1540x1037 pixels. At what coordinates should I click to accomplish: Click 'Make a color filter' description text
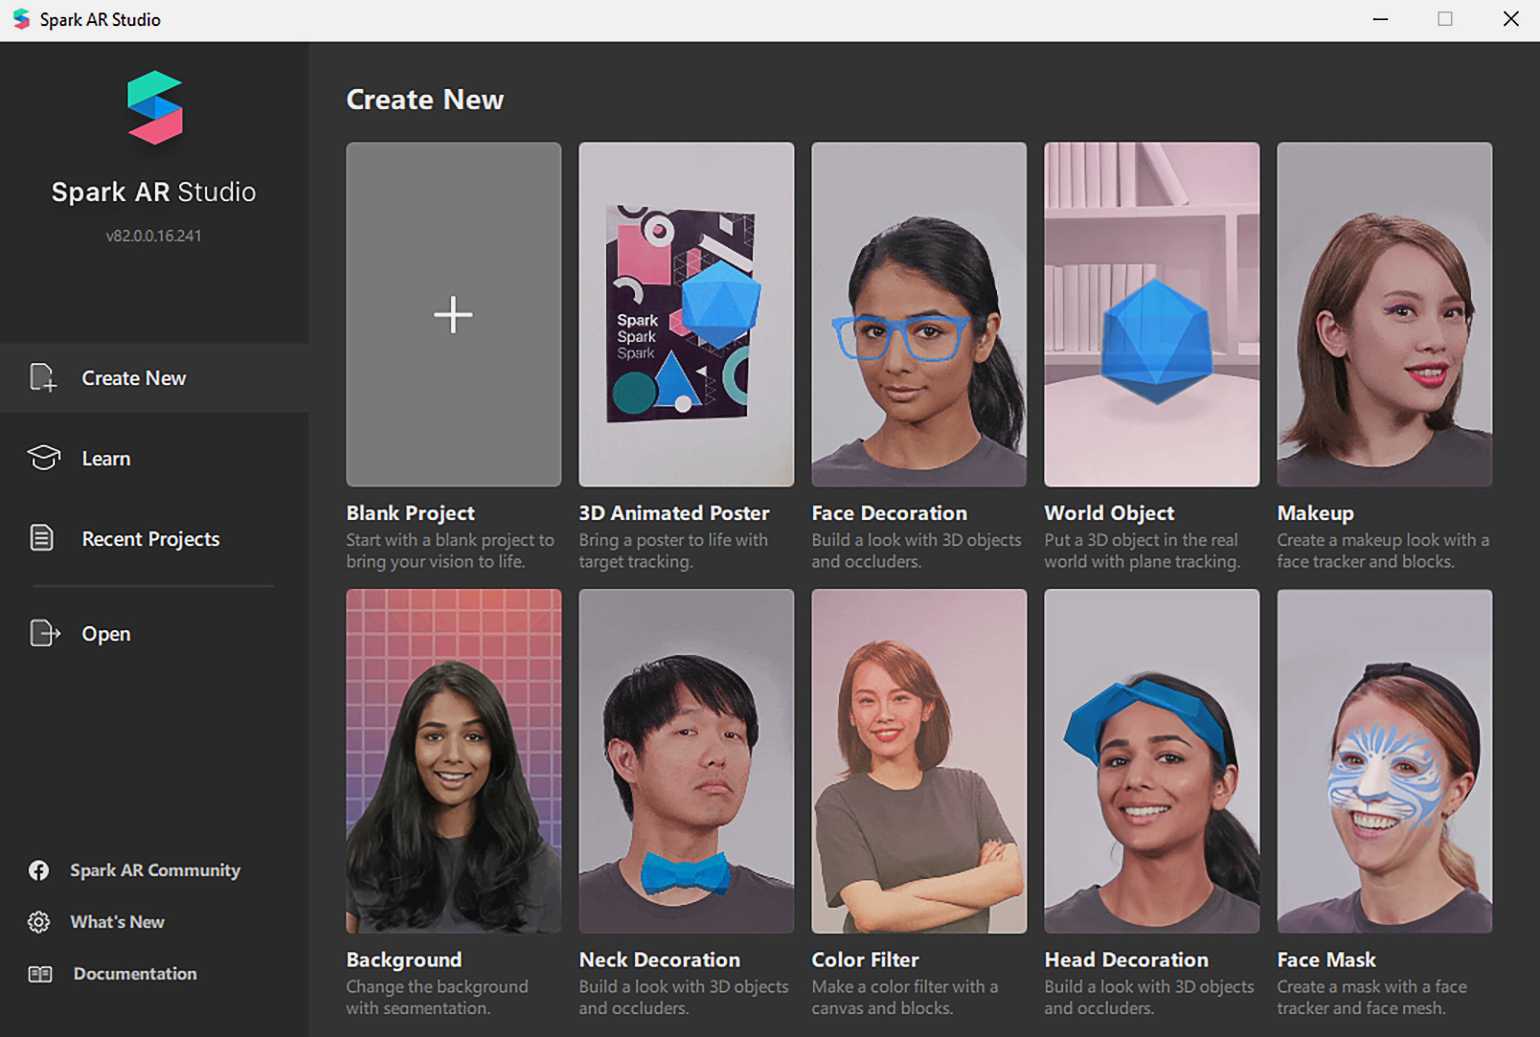click(905, 997)
